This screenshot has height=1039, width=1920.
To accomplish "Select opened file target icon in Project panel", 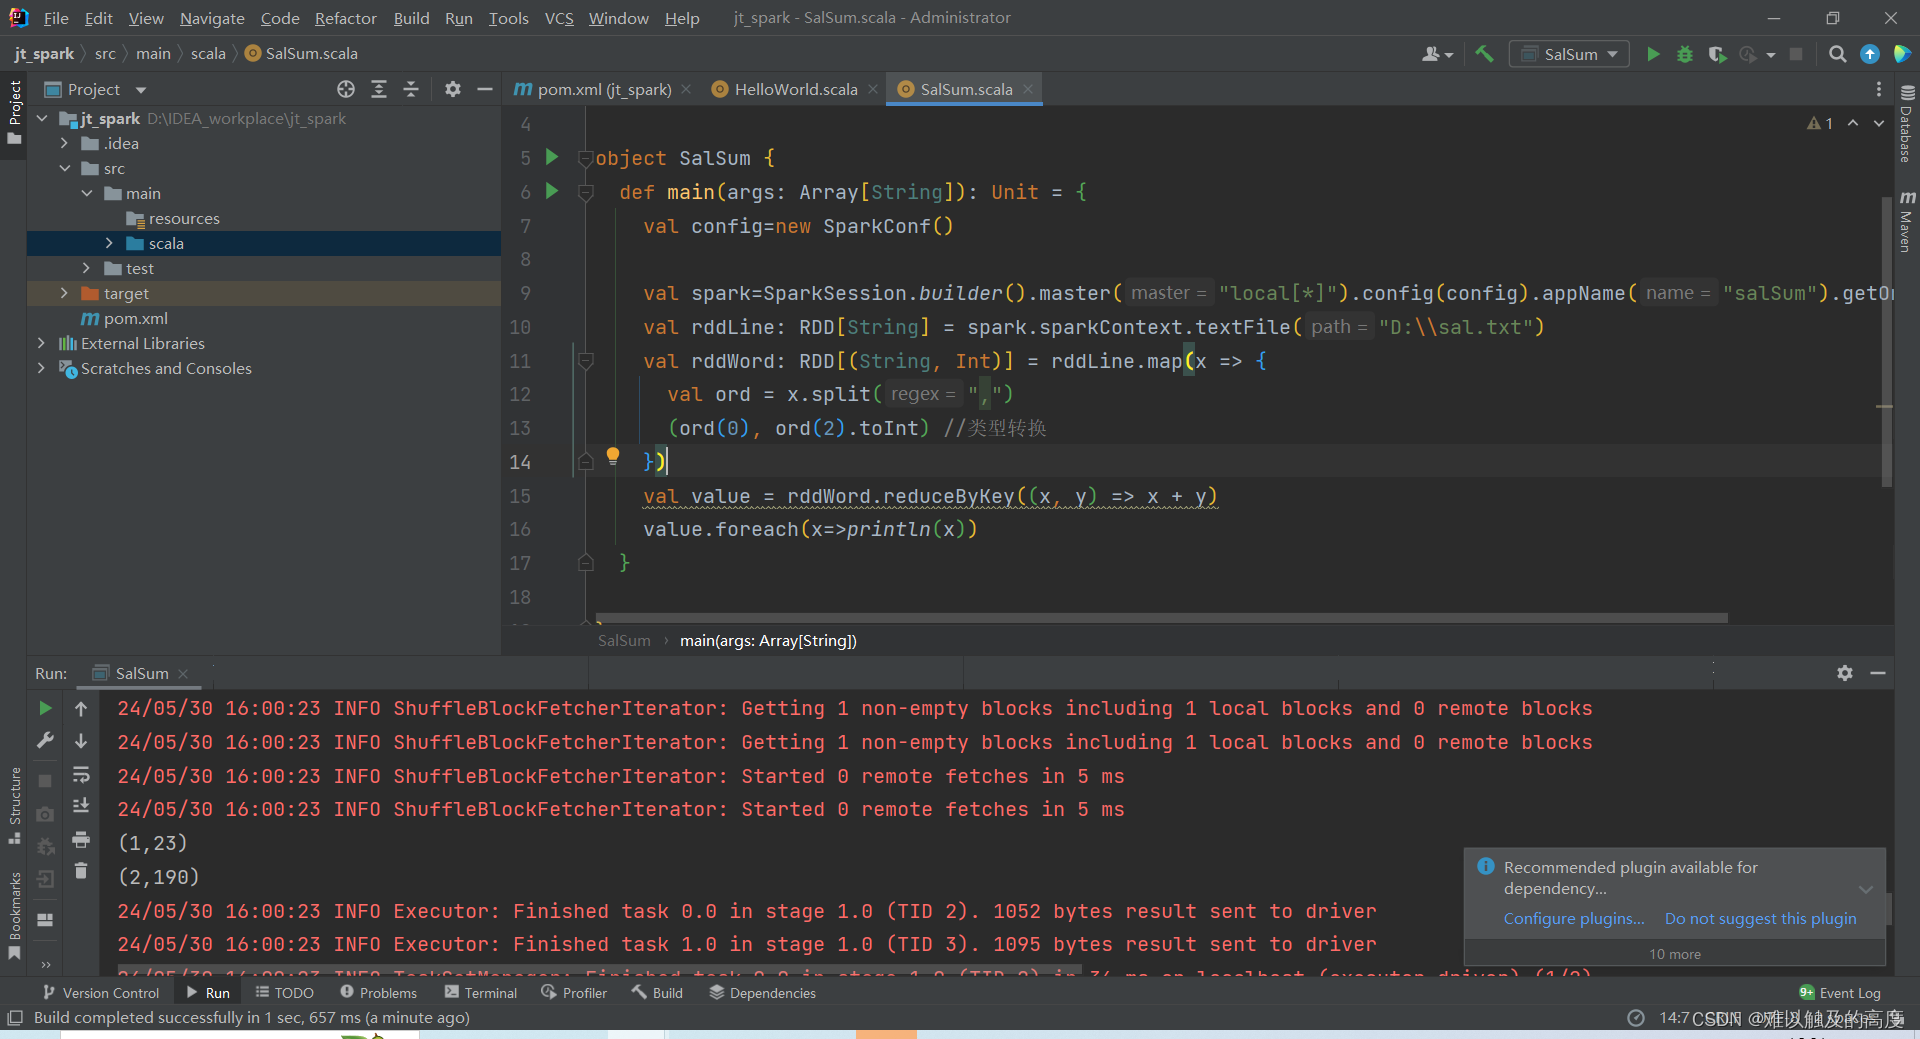I will pyautogui.click(x=346, y=89).
